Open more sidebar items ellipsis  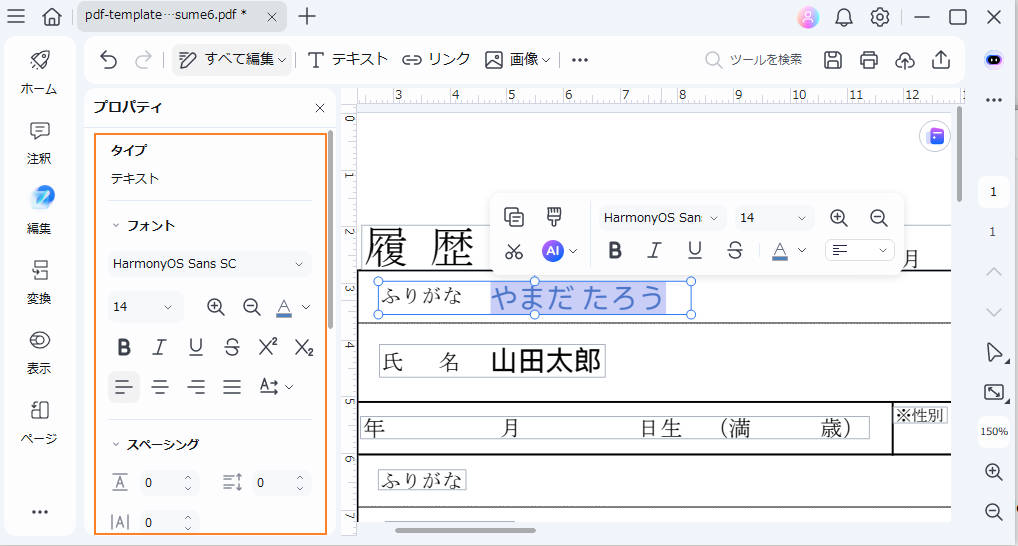point(40,512)
